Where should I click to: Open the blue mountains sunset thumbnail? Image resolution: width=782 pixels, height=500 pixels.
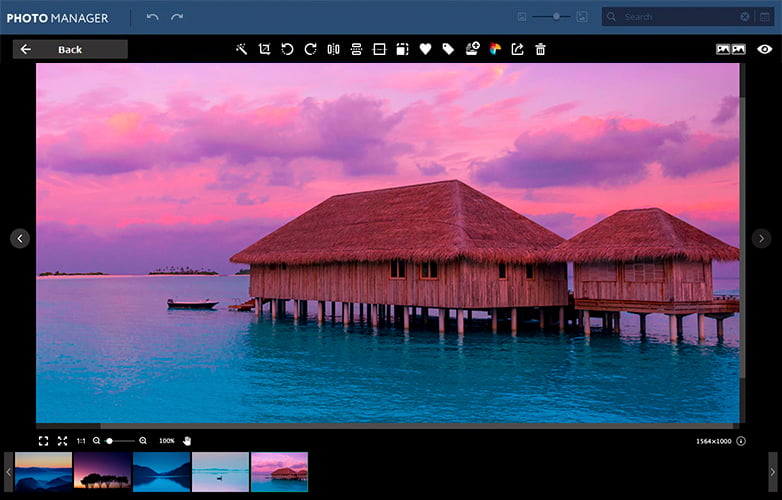click(x=43, y=472)
